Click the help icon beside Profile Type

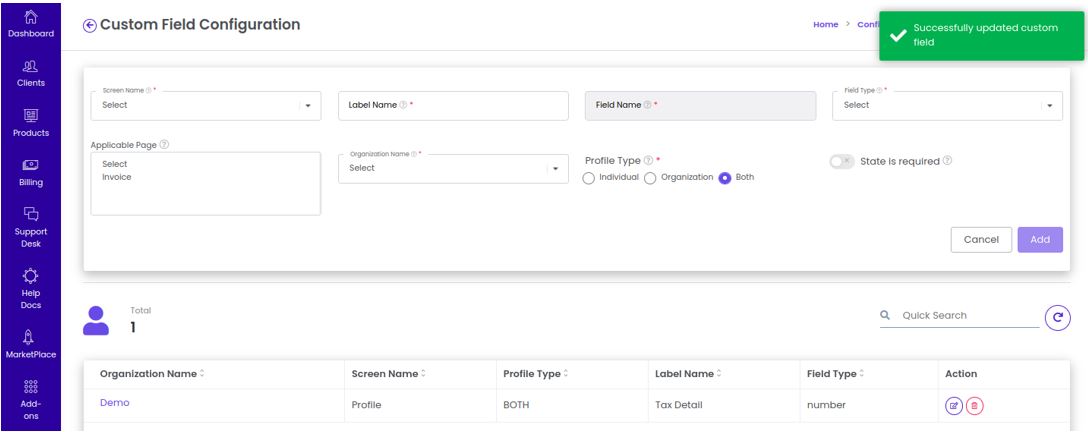pos(648,160)
